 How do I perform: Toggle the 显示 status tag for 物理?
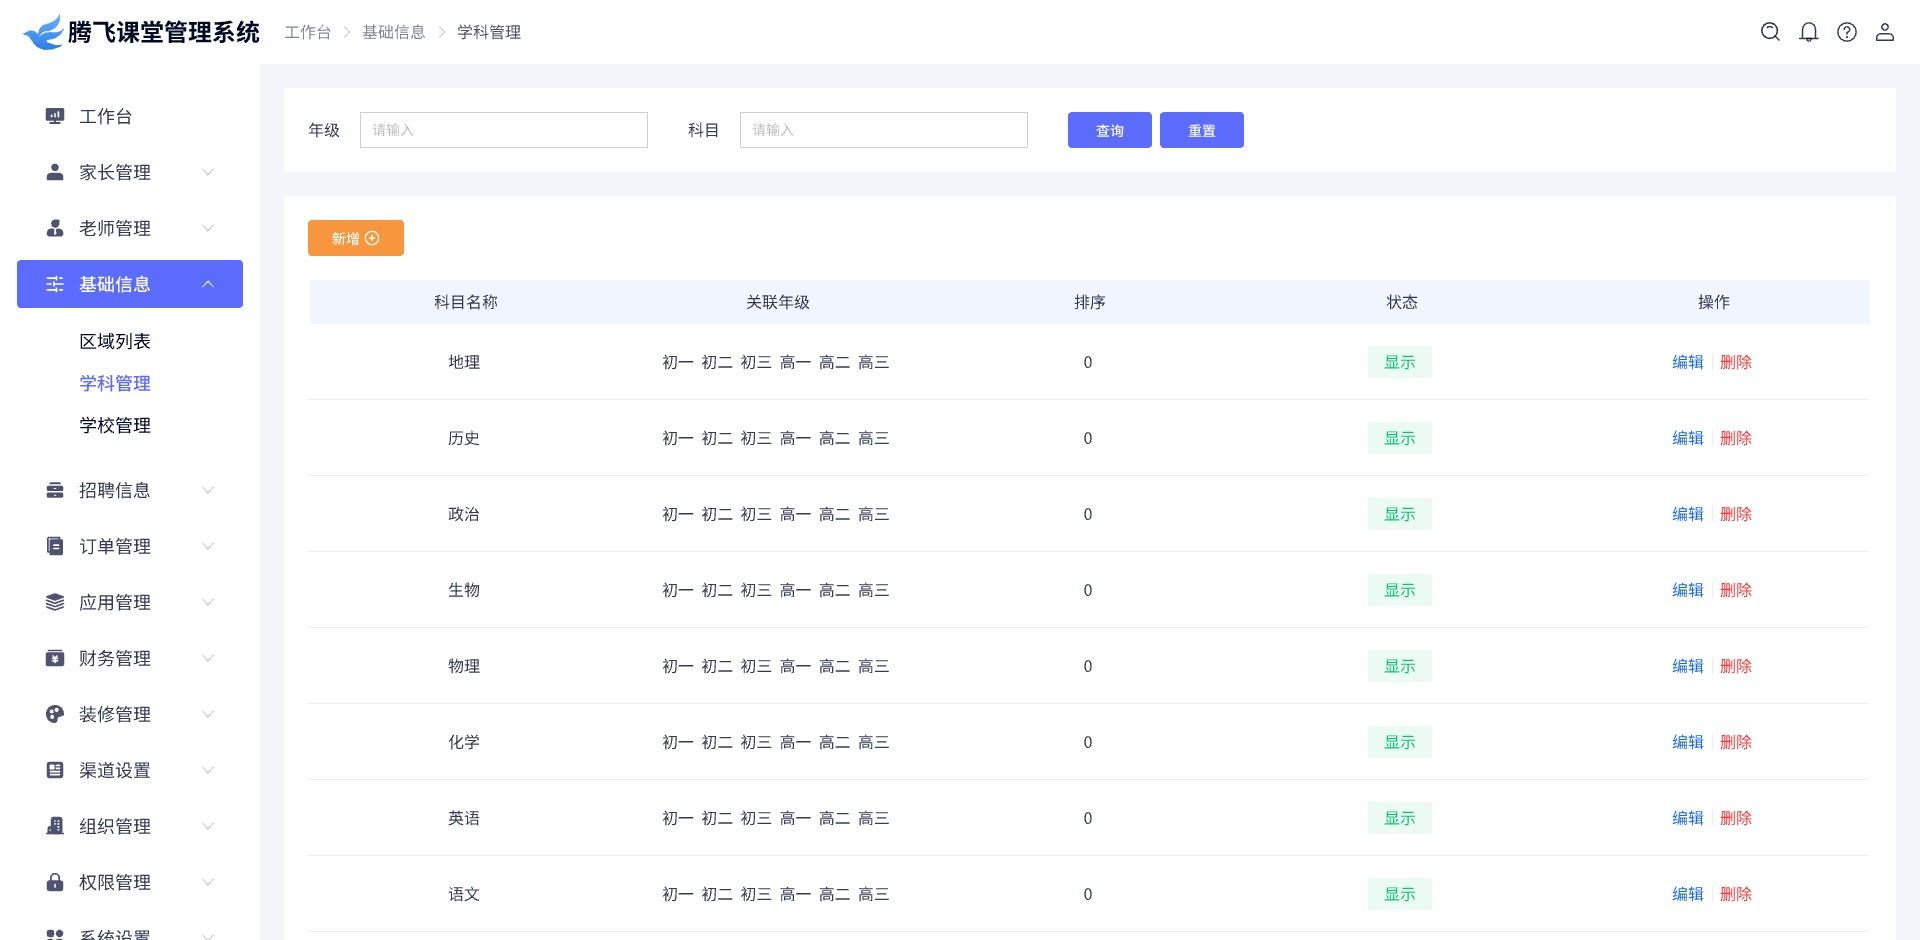[x=1399, y=666]
